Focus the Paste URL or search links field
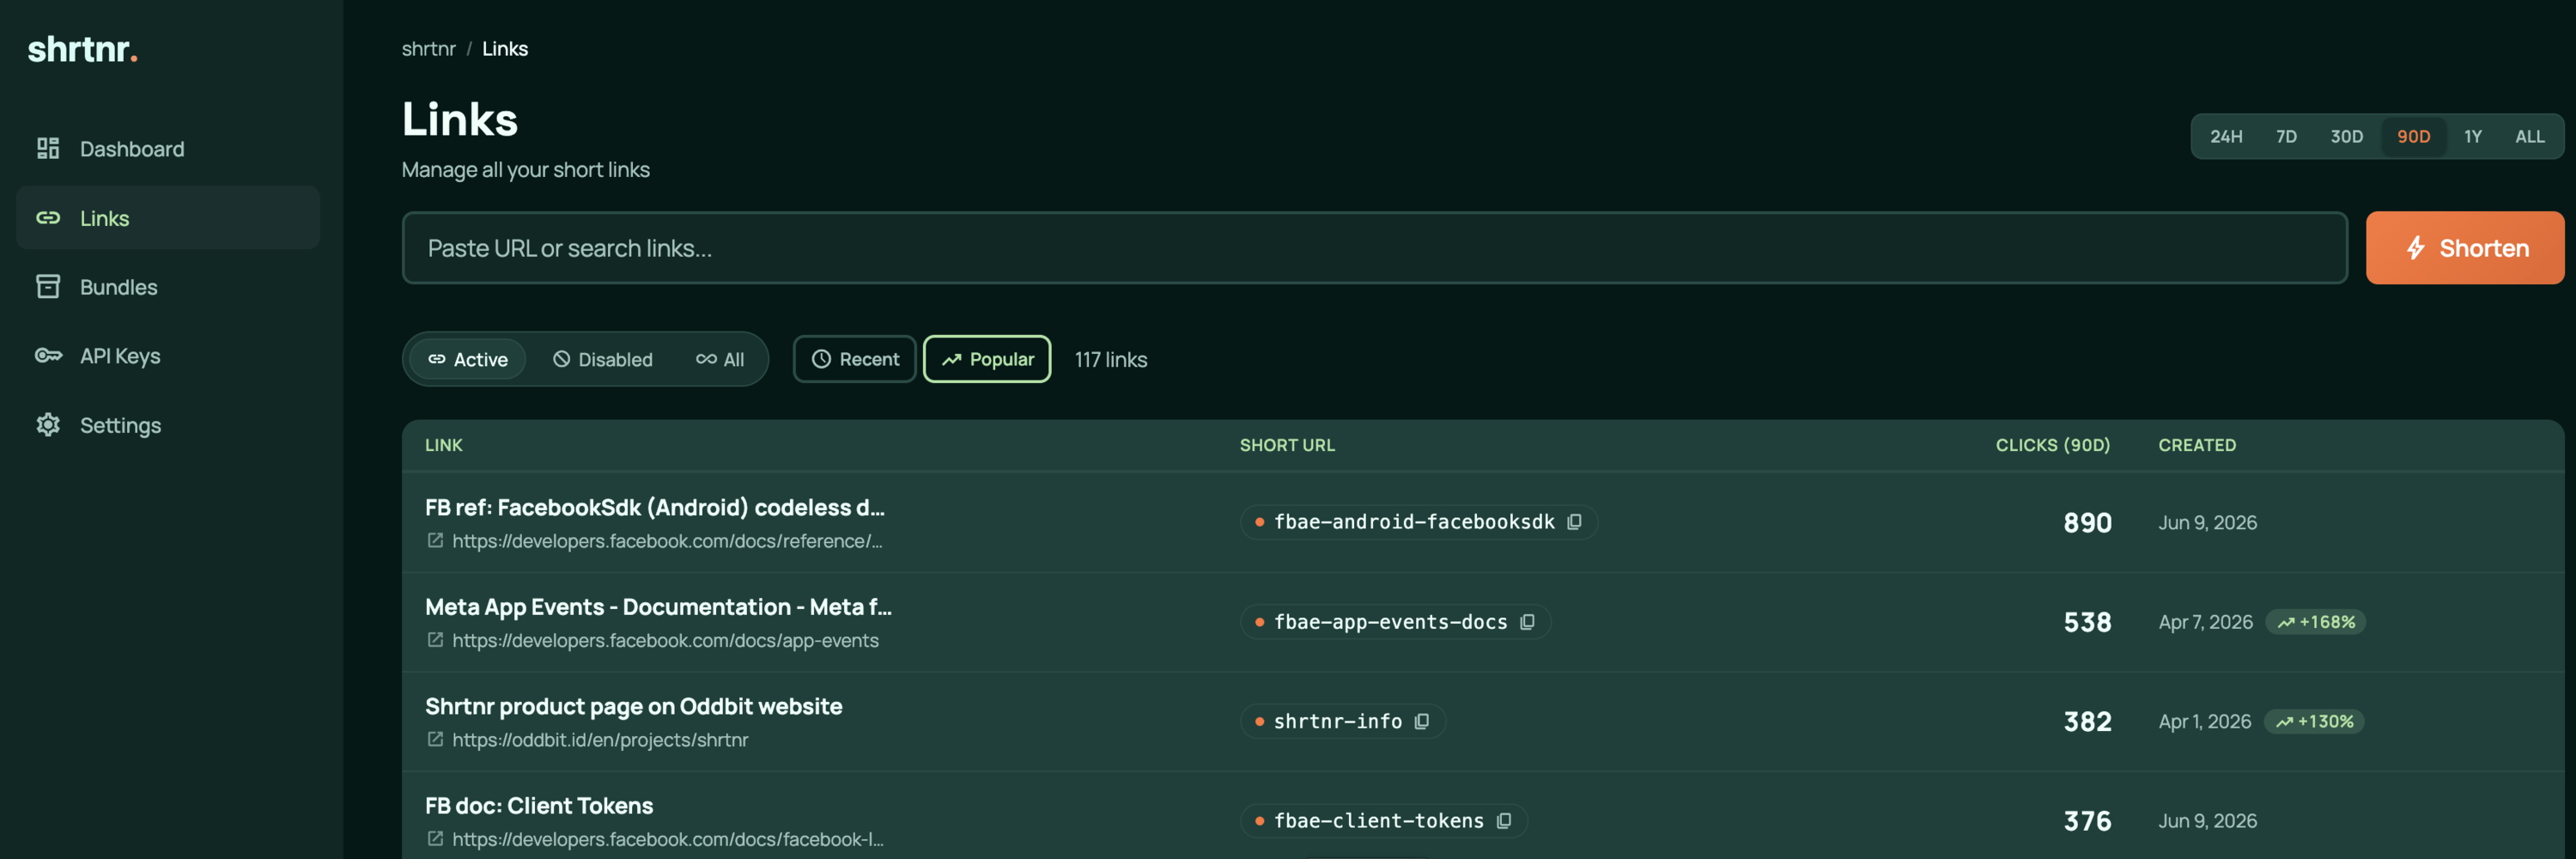This screenshot has width=2576, height=859. point(1374,248)
